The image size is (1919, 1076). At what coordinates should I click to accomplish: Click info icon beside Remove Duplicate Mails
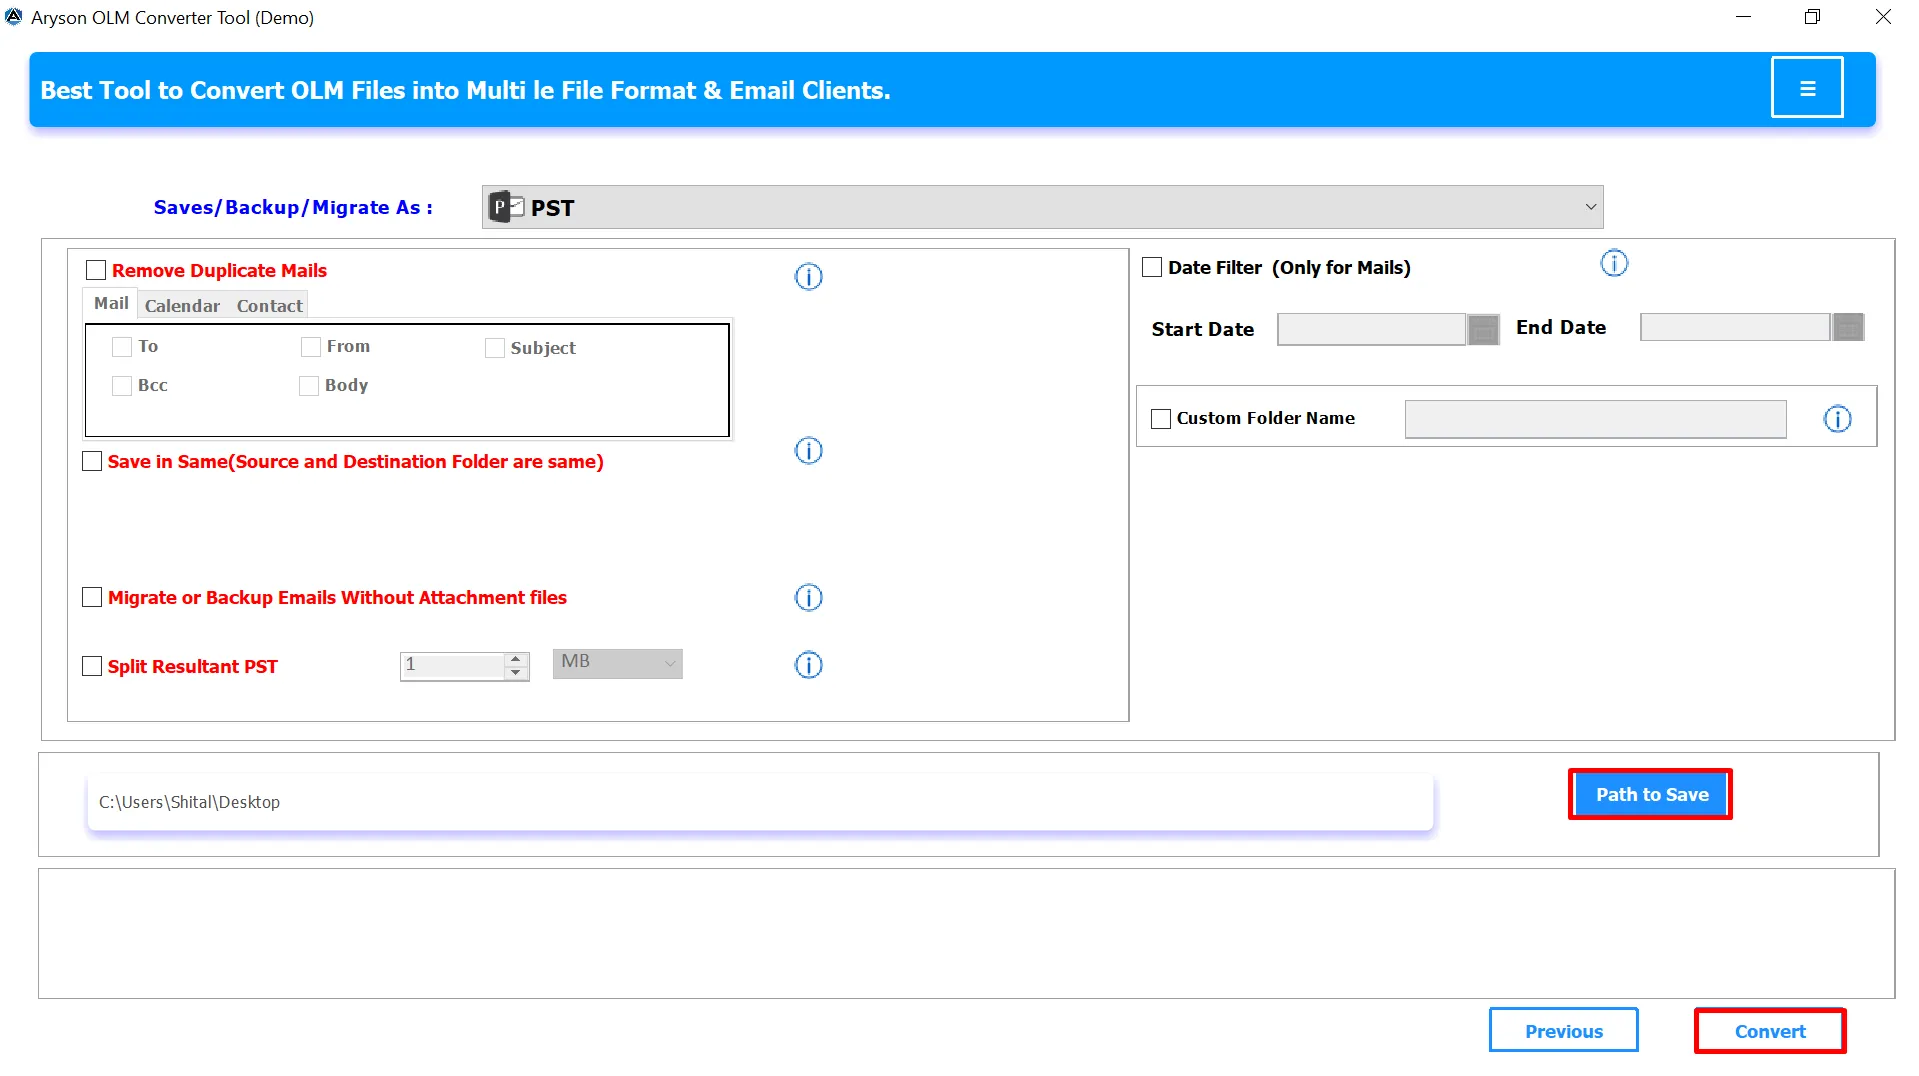coord(808,276)
